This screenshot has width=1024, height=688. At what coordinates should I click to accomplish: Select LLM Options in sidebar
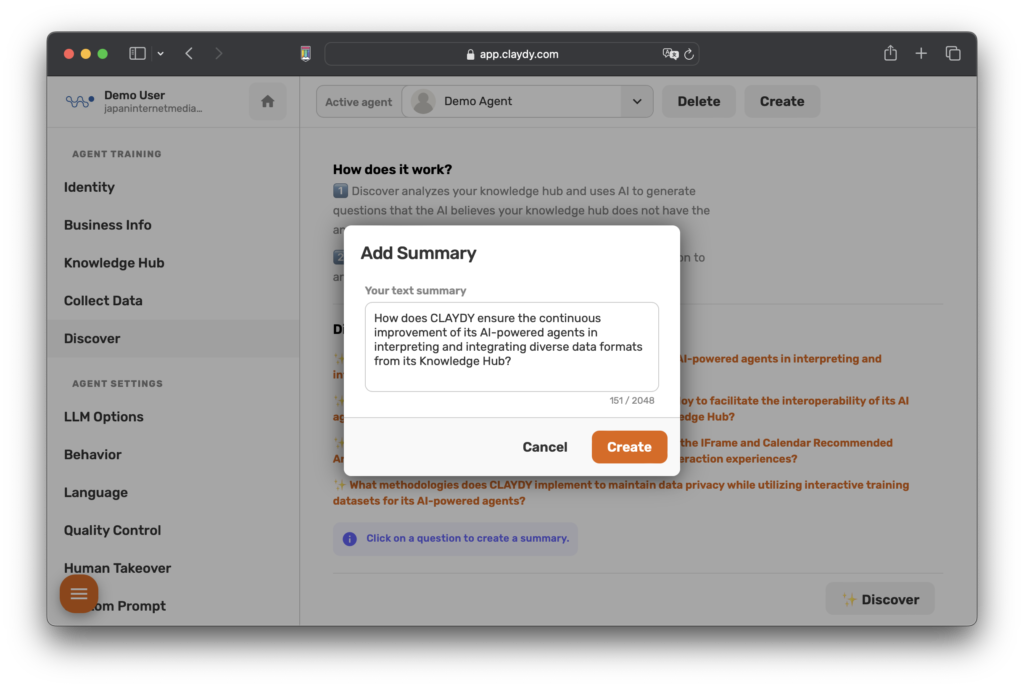click(103, 417)
